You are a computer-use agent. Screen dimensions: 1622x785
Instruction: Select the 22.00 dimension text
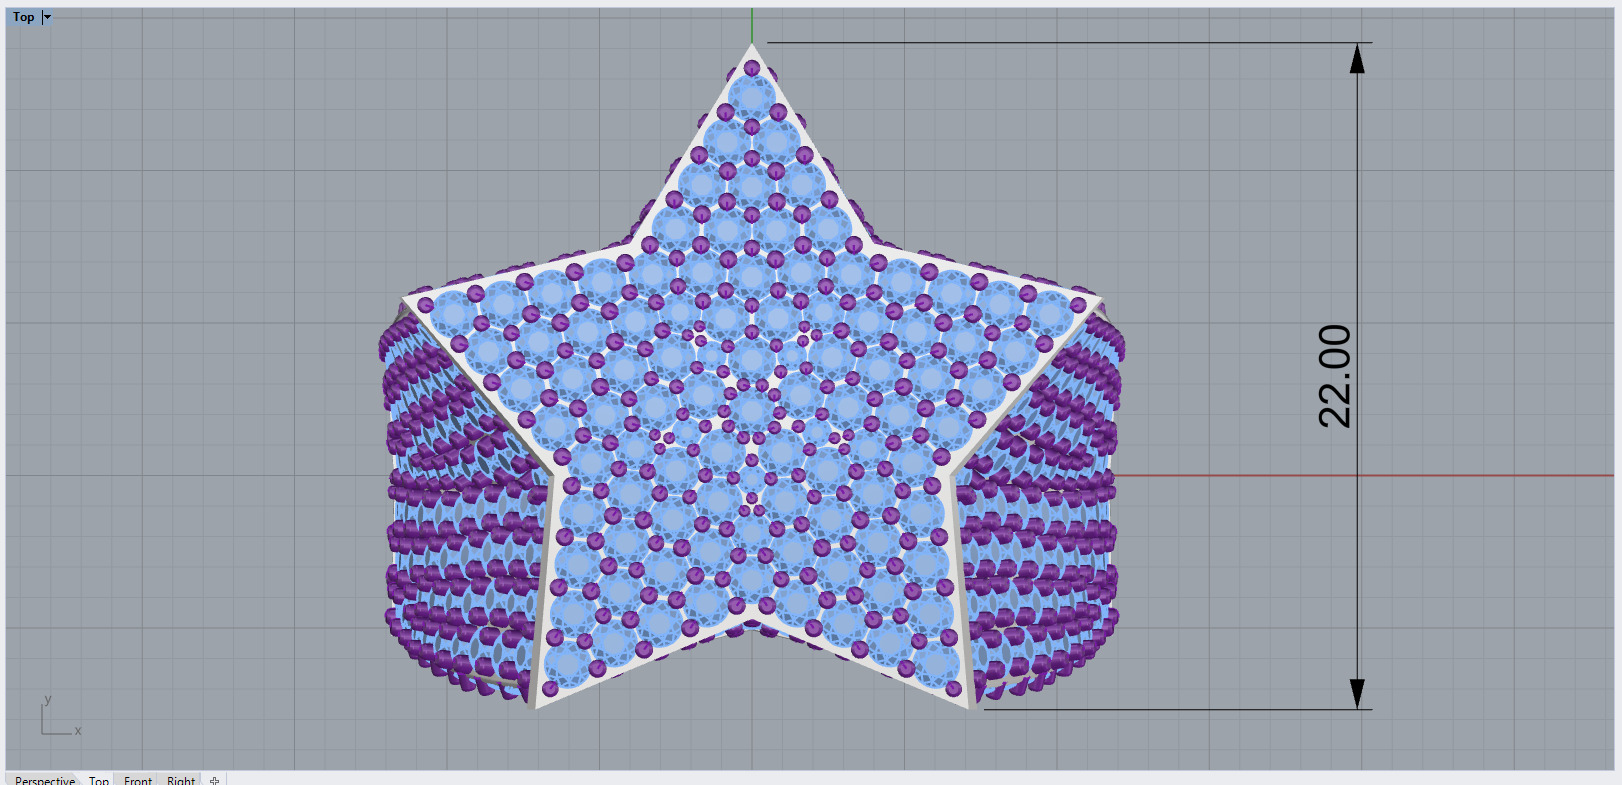click(1335, 376)
